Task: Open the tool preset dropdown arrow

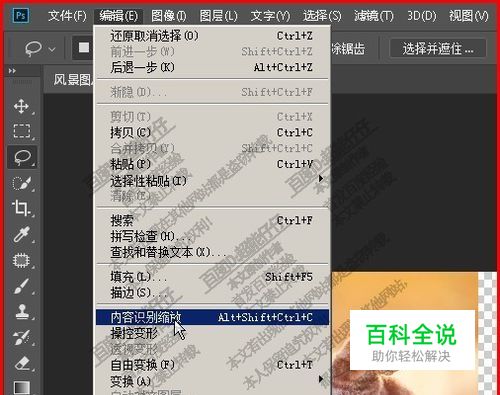Action: (52, 49)
